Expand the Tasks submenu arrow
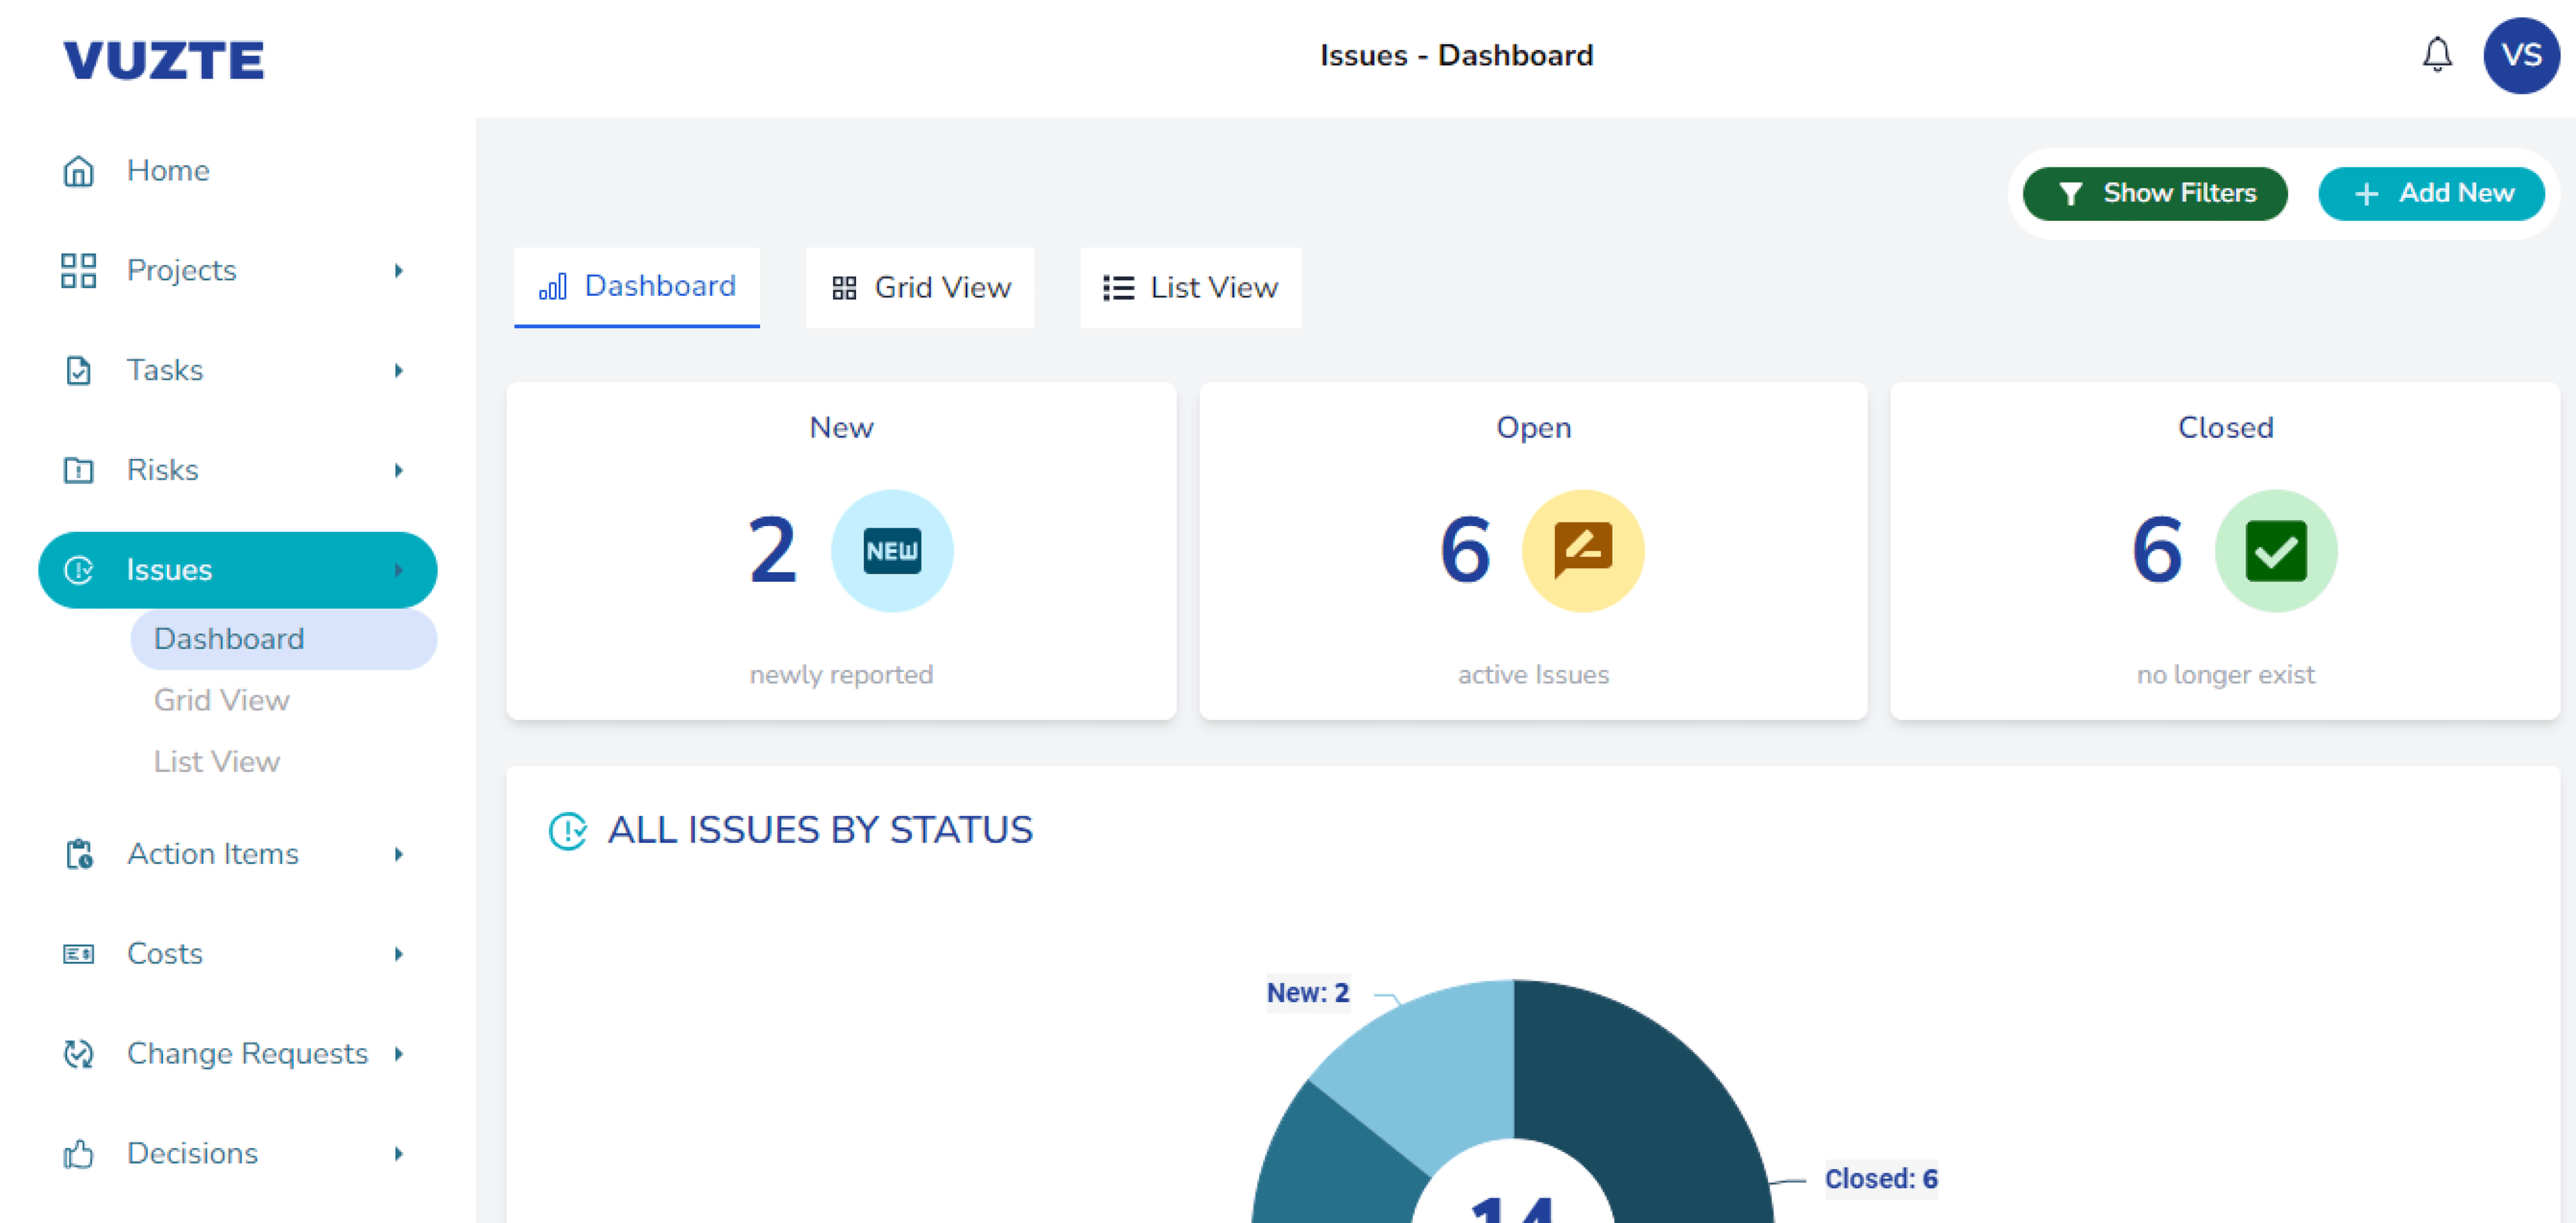 (x=399, y=371)
